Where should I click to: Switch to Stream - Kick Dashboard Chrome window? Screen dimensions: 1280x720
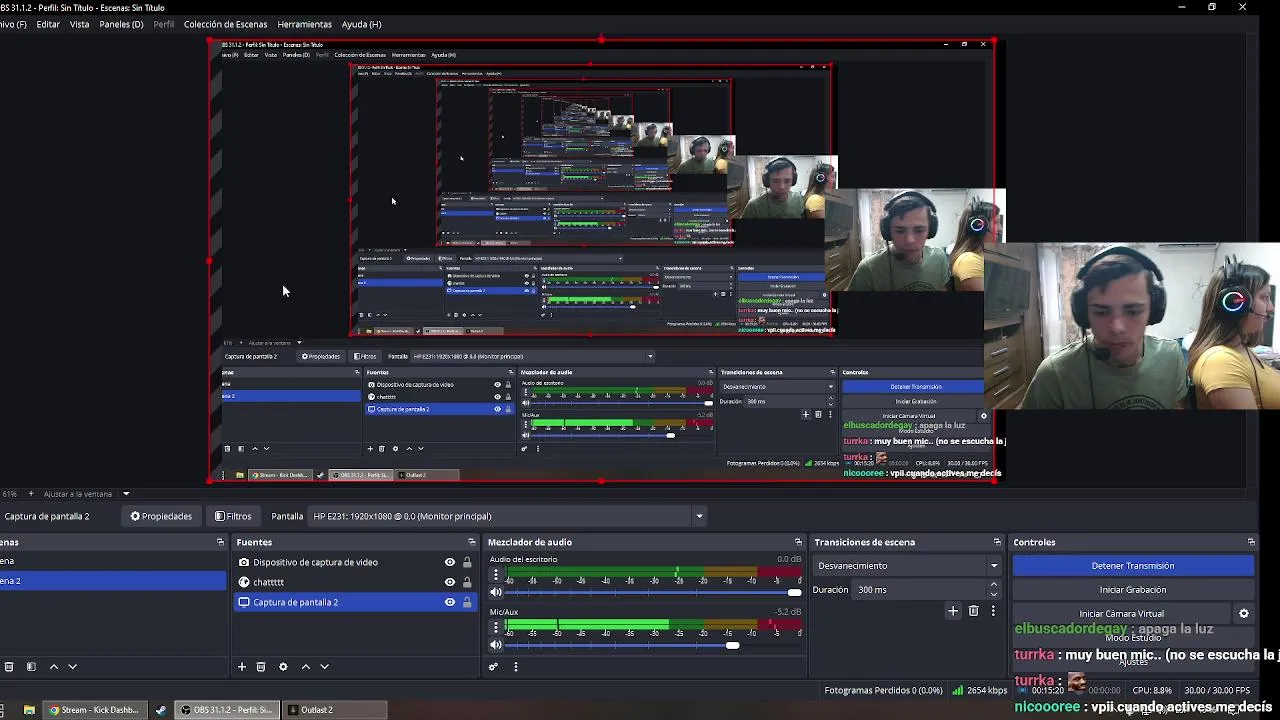pos(94,710)
